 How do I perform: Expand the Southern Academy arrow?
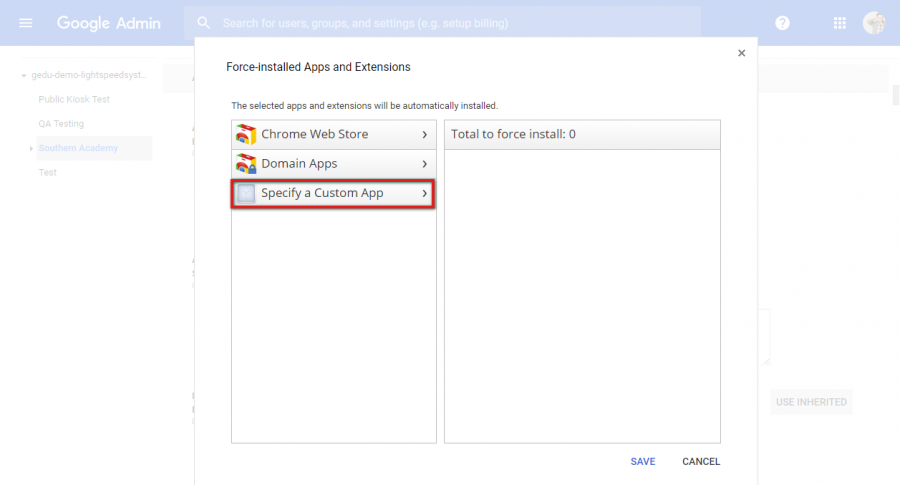pyautogui.click(x=31, y=149)
